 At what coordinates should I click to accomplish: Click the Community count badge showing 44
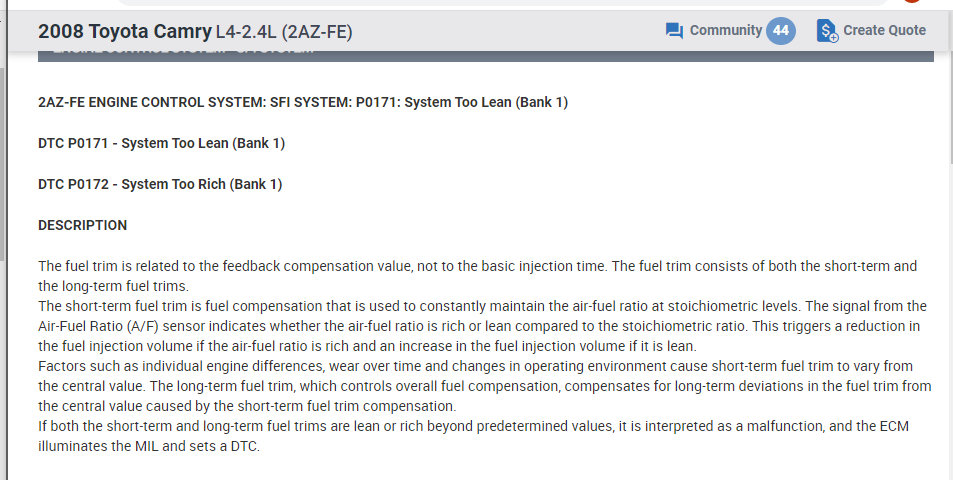(781, 31)
